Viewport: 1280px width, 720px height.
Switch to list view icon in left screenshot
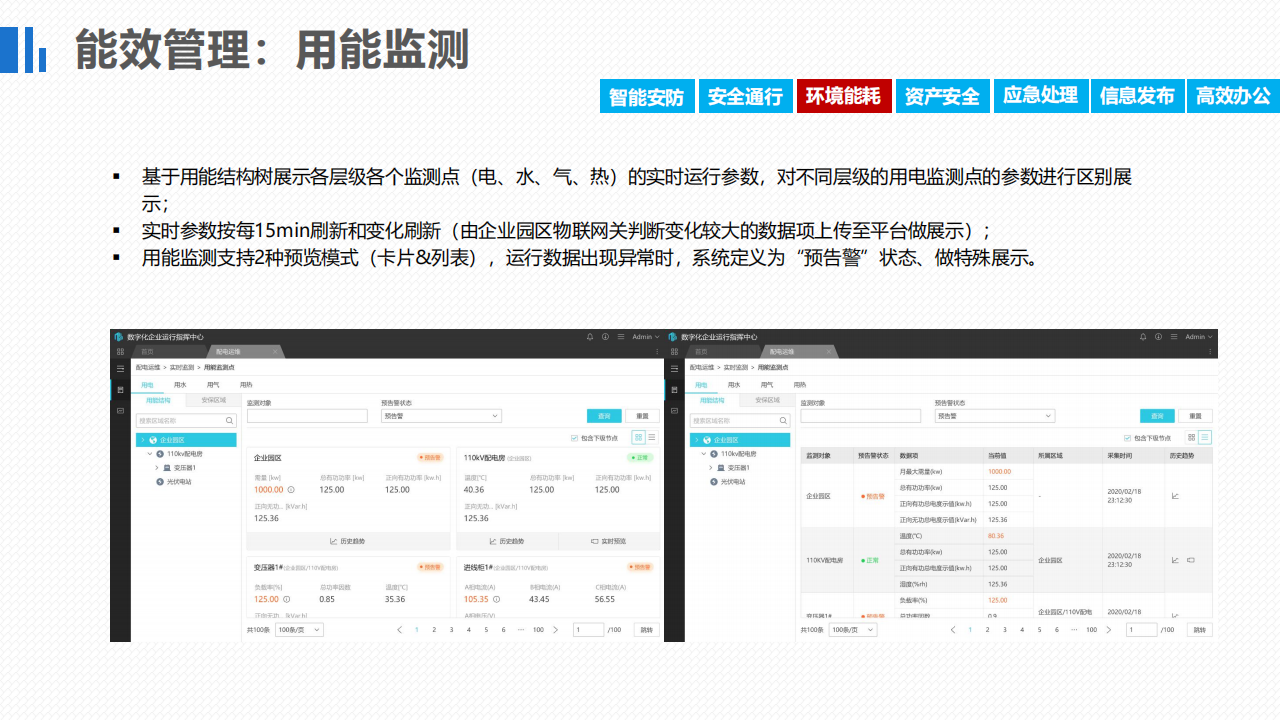tap(652, 437)
